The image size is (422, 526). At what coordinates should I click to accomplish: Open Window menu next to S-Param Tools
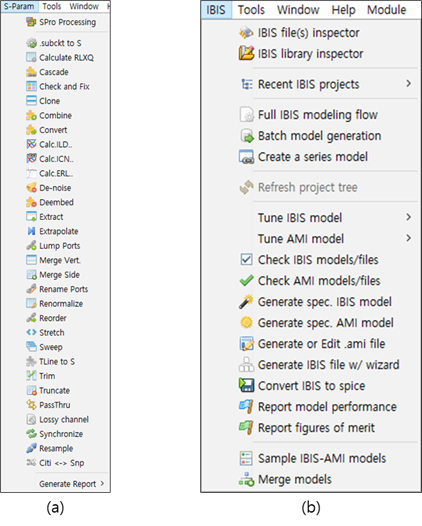[x=84, y=6]
